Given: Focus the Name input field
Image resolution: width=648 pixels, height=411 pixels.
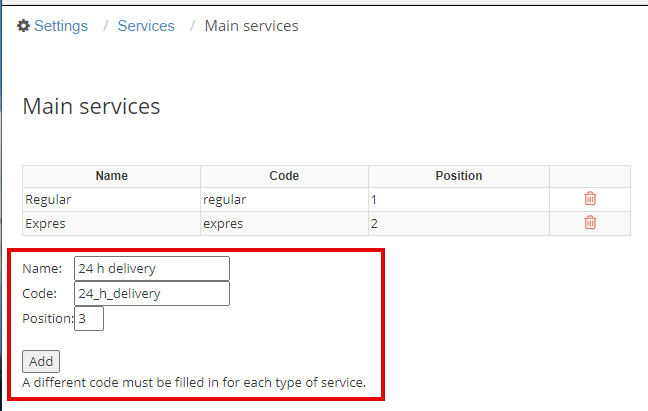Looking at the screenshot, I should [152, 268].
